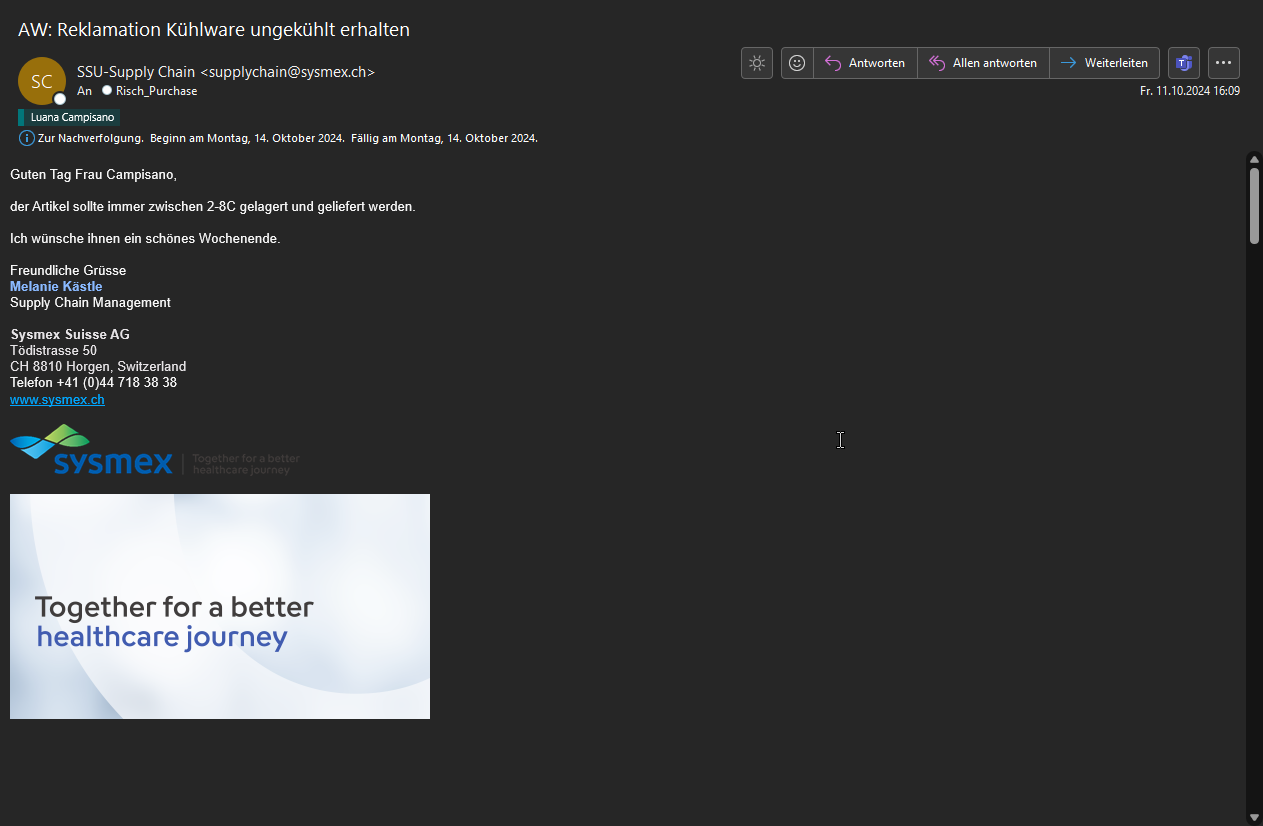Click presence status dot on sender avatar

click(x=60, y=99)
